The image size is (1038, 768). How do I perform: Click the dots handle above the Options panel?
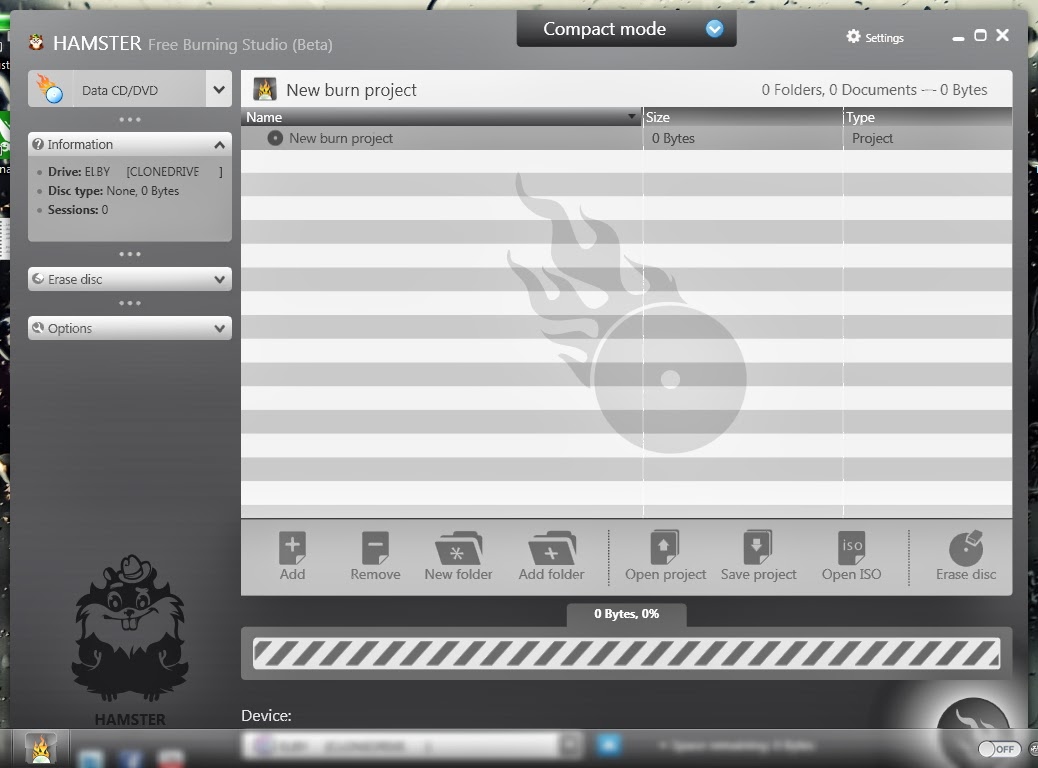point(130,303)
